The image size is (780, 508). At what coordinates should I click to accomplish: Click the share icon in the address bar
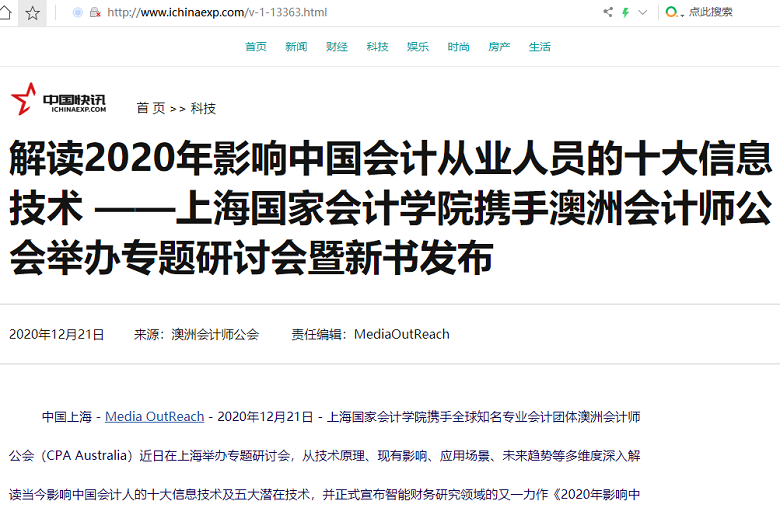pyautogui.click(x=608, y=12)
